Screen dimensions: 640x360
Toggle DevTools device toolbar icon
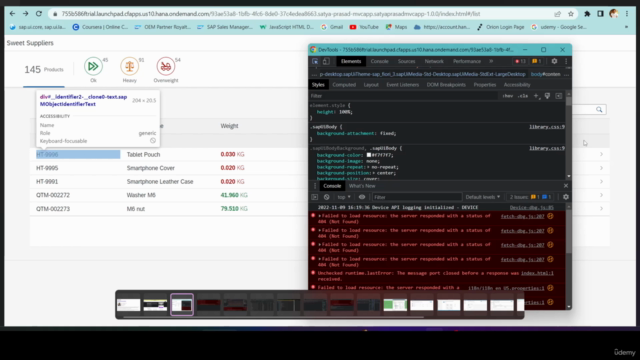(x=326, y=61)
